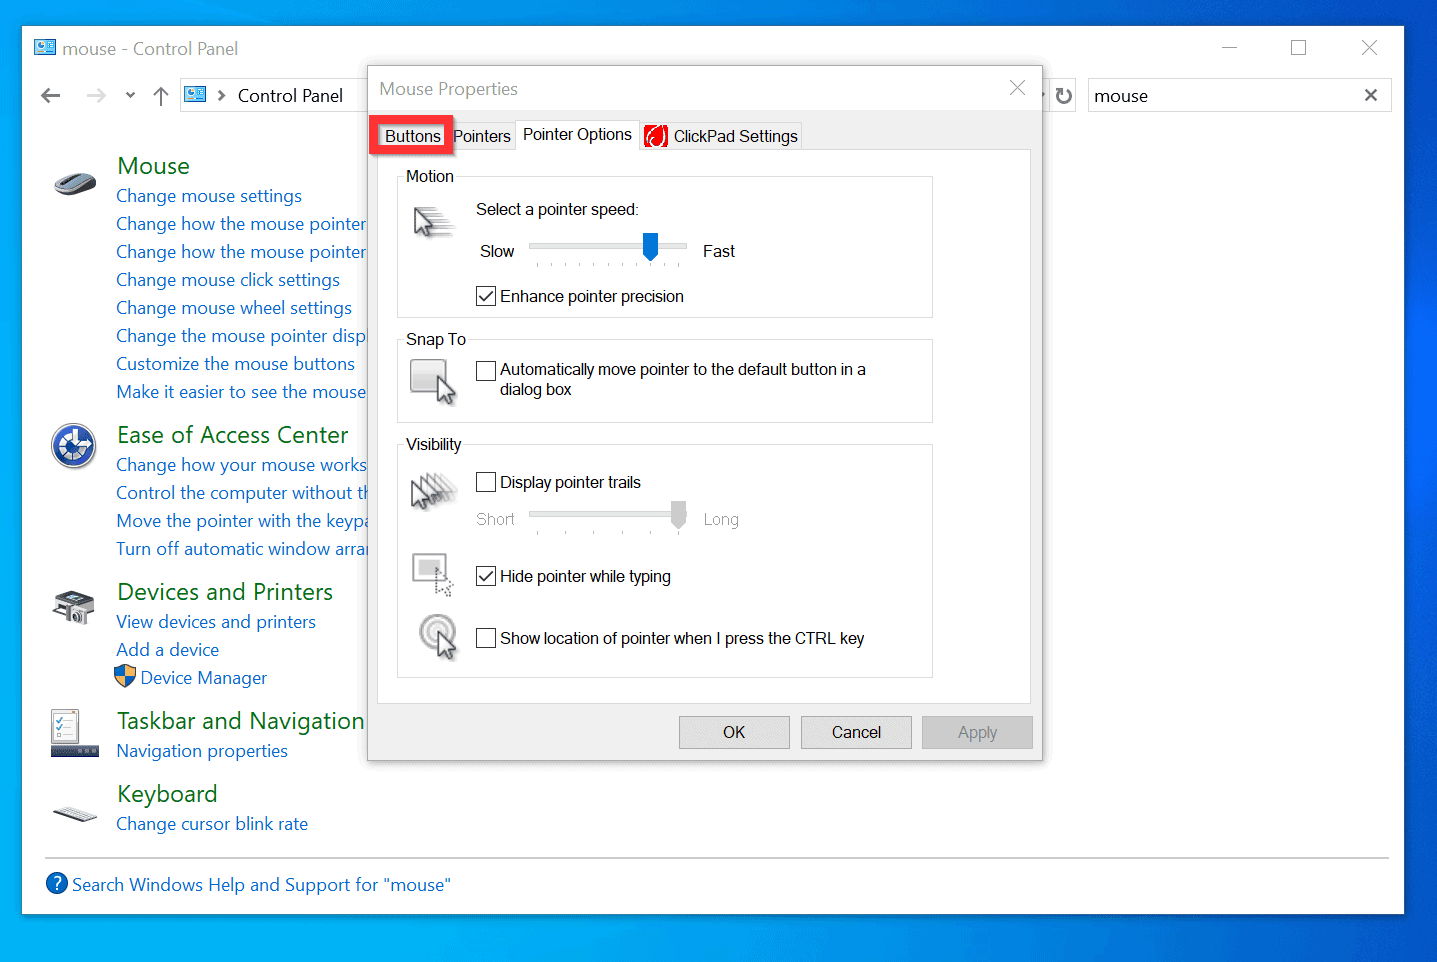Click the Ease of Access Center icon
Screen dimensions: 1437x962
tap(73, 446)
